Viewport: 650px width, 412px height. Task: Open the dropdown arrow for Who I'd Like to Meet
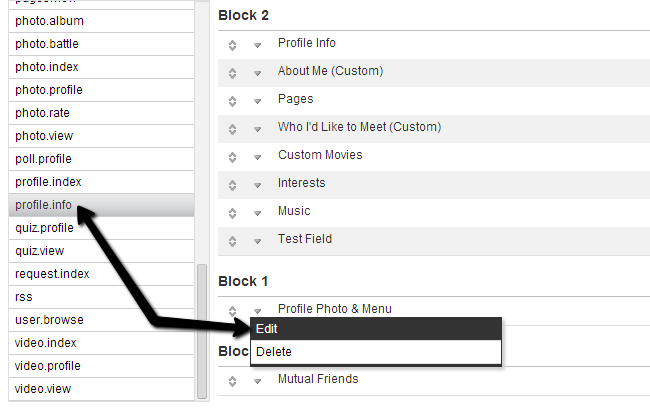pos(257,129)
